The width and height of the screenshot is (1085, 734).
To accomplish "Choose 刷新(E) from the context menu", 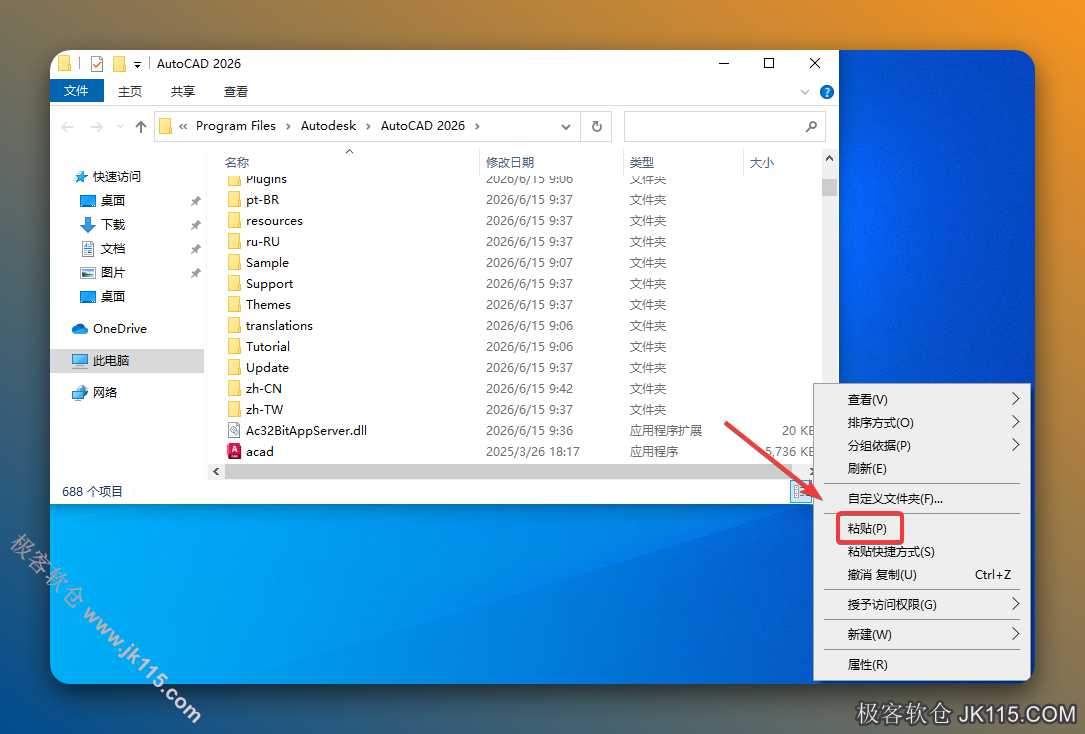I will [922, 468].
